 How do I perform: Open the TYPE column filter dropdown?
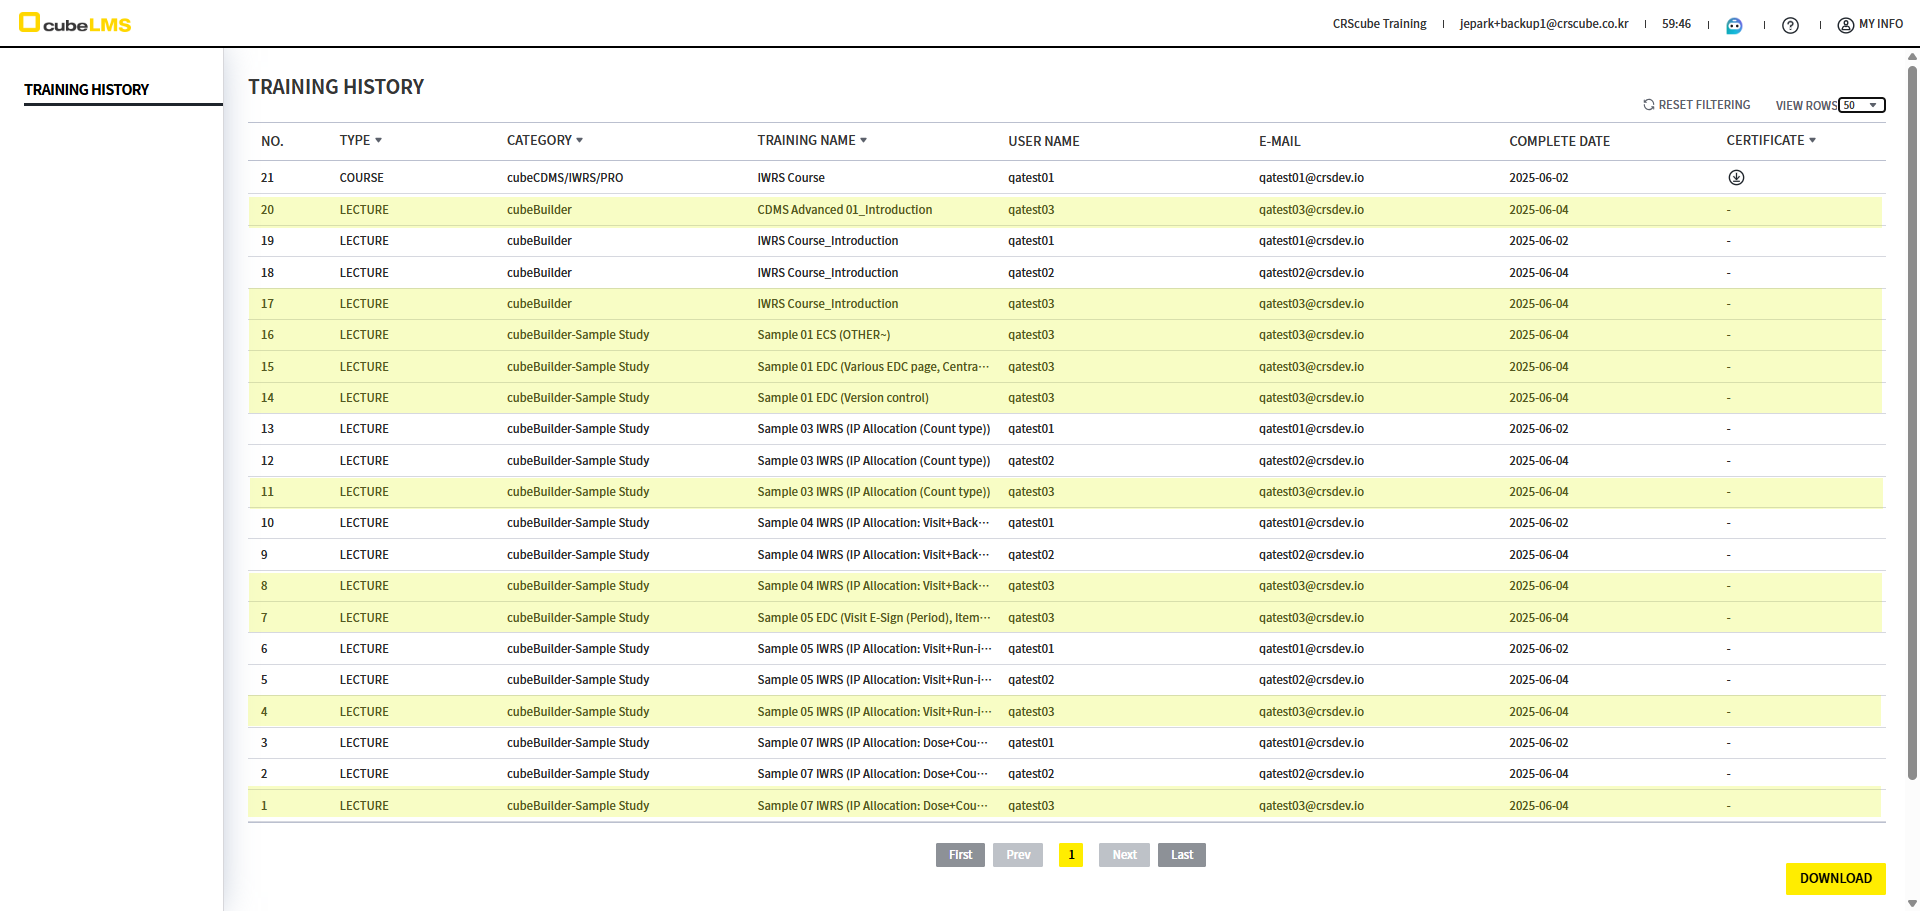(x=378, y=141)
